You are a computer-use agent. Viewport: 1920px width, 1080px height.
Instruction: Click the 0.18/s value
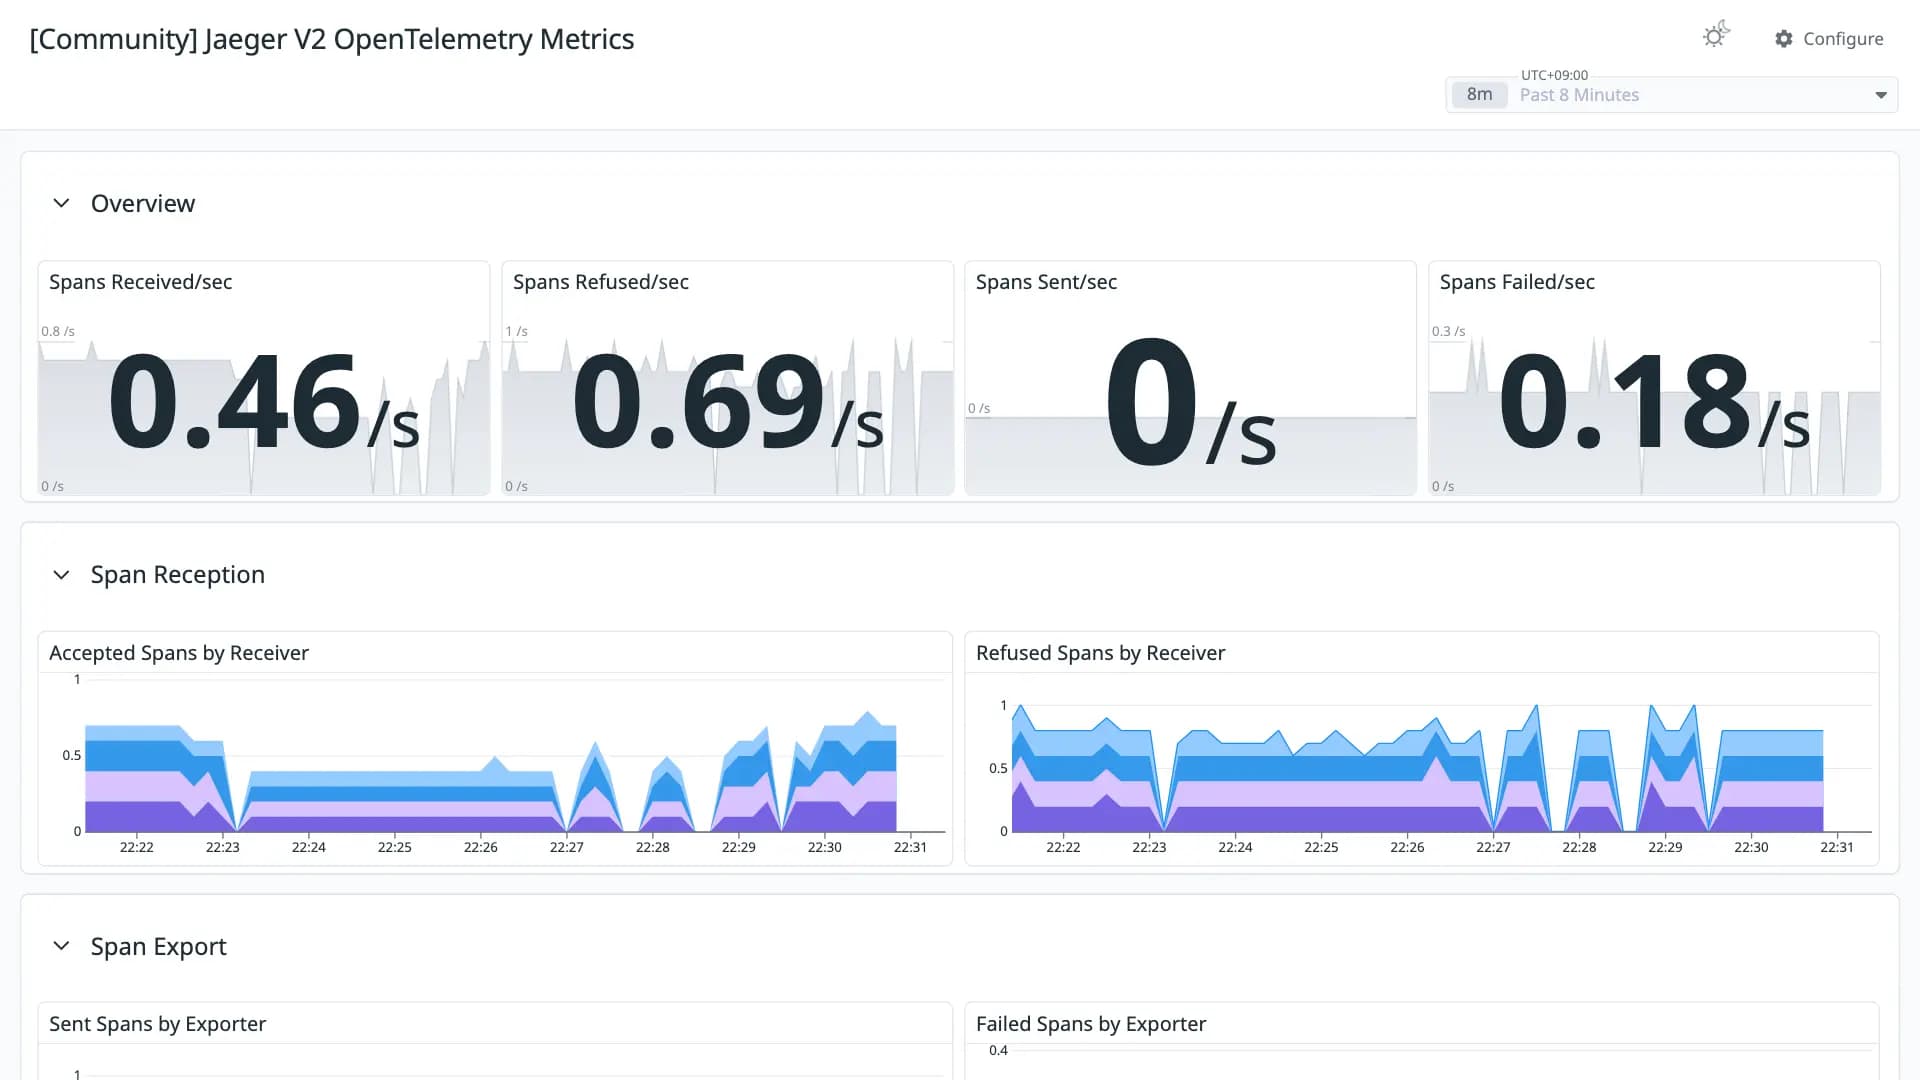(x=1654, y=402)
